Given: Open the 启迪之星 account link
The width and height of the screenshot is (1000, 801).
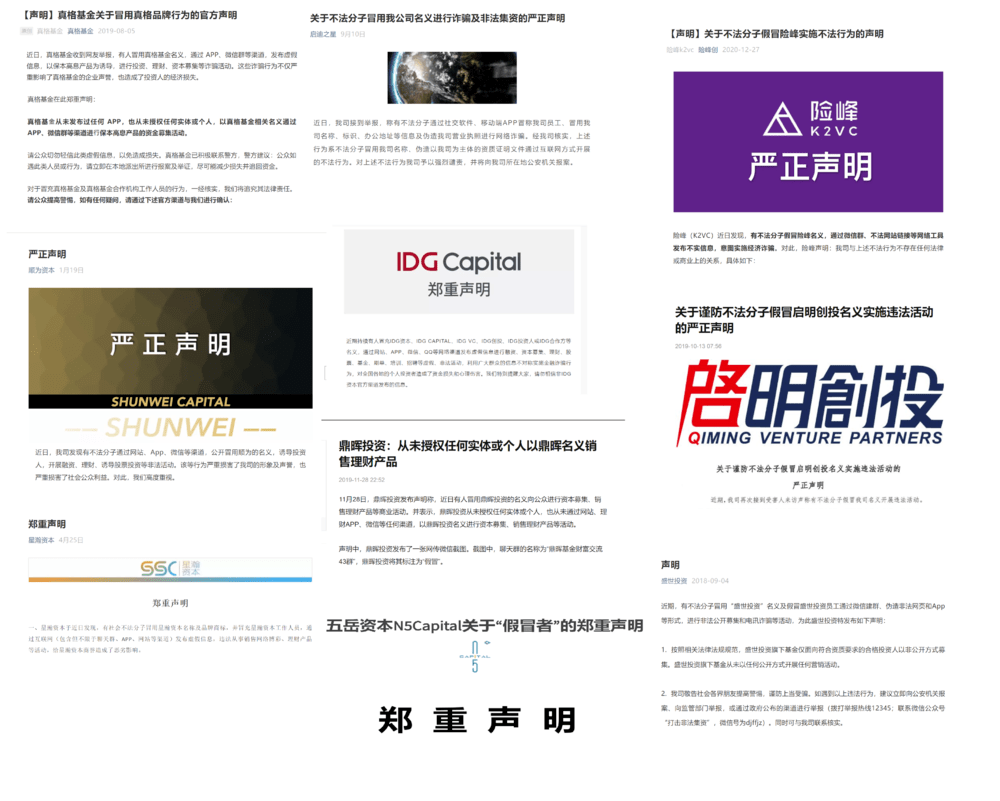Looking at the screenshot, I should (323, 34).
